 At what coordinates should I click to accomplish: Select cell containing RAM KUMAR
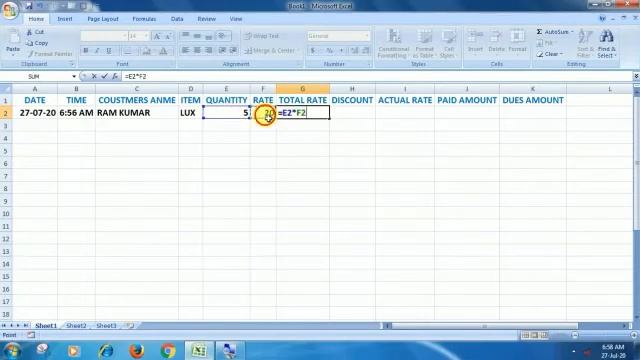click(137, 113)
